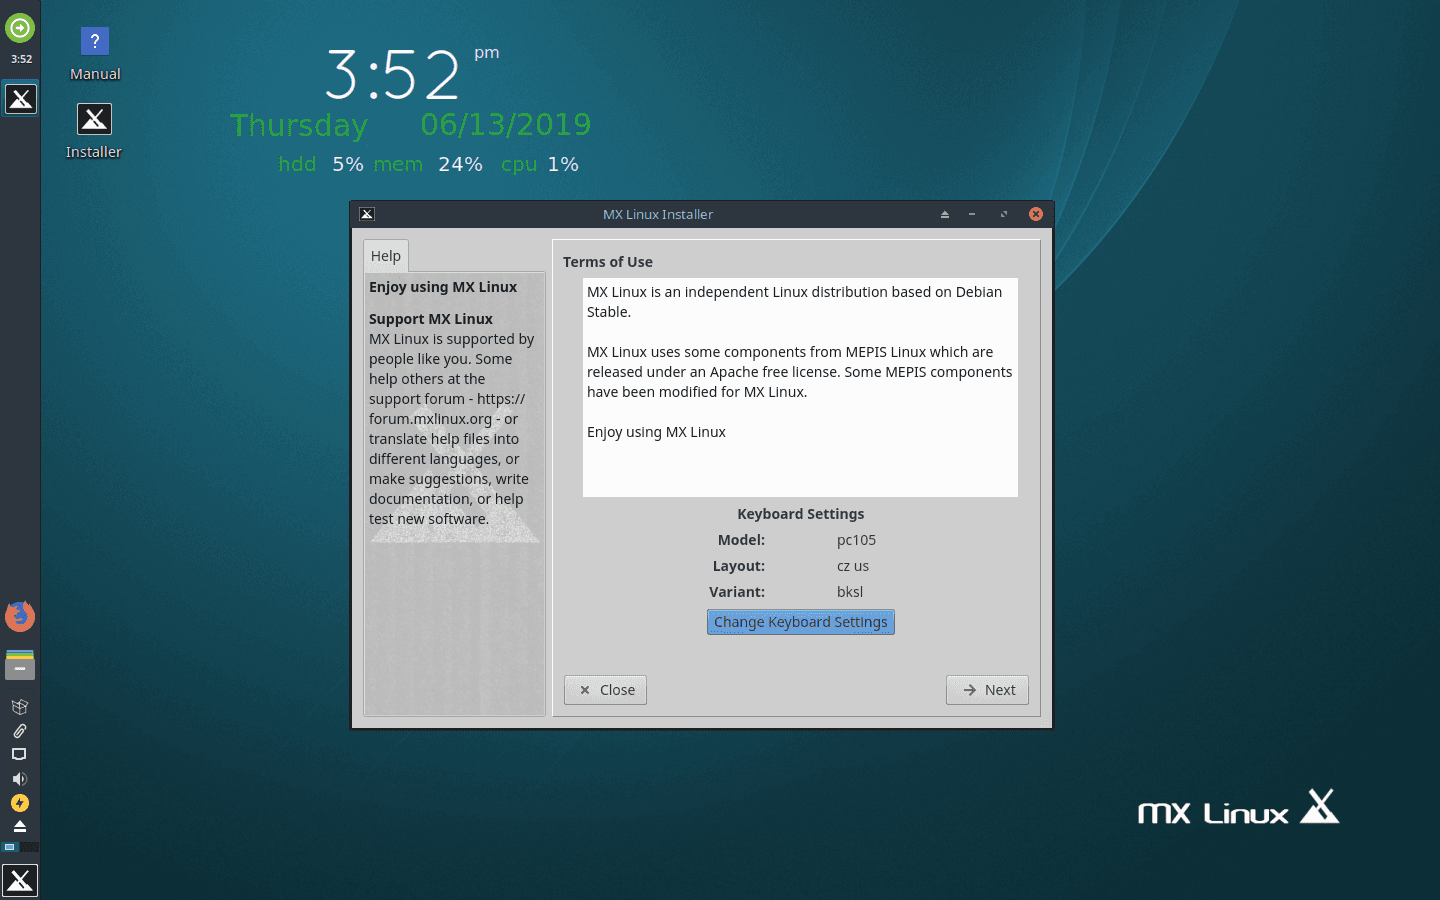The width and height of the screenshot is (1440, 900).
Task: Click the green logout icon in panel
Action: point(20,28)
